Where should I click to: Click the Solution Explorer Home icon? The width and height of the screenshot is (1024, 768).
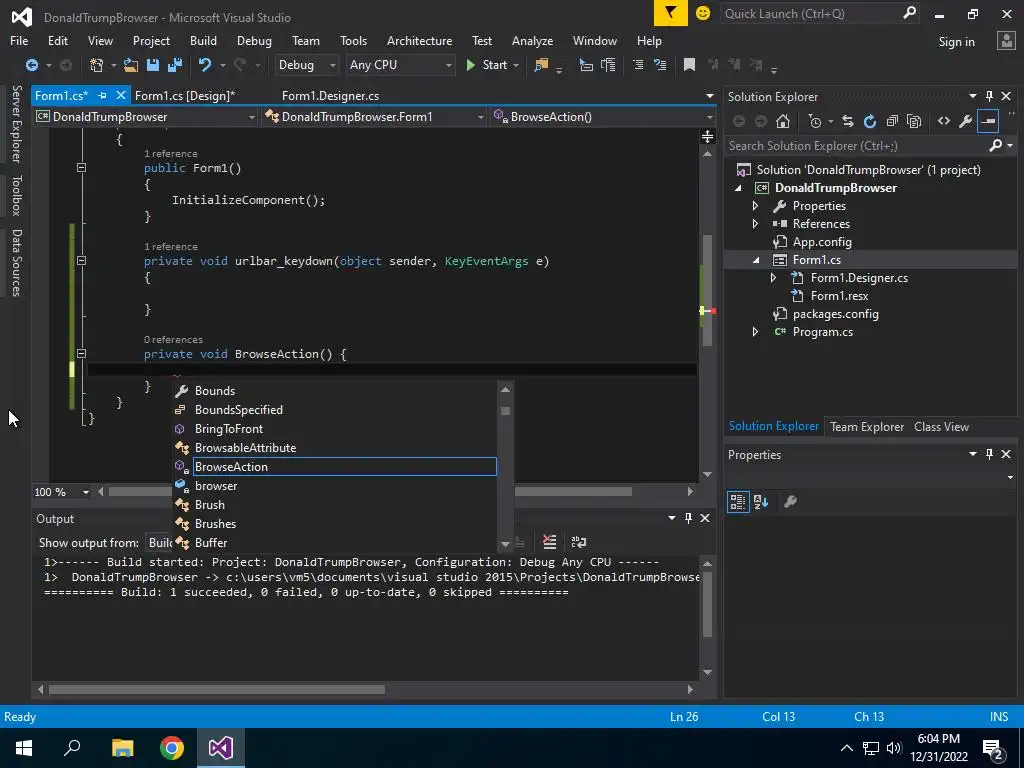[x=783, y=121]
